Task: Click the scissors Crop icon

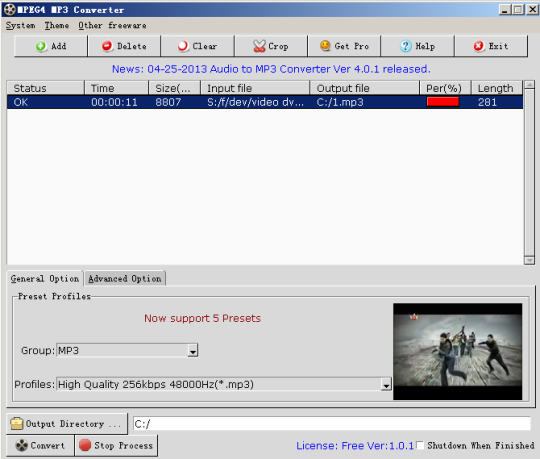Action: coord(259,46)
